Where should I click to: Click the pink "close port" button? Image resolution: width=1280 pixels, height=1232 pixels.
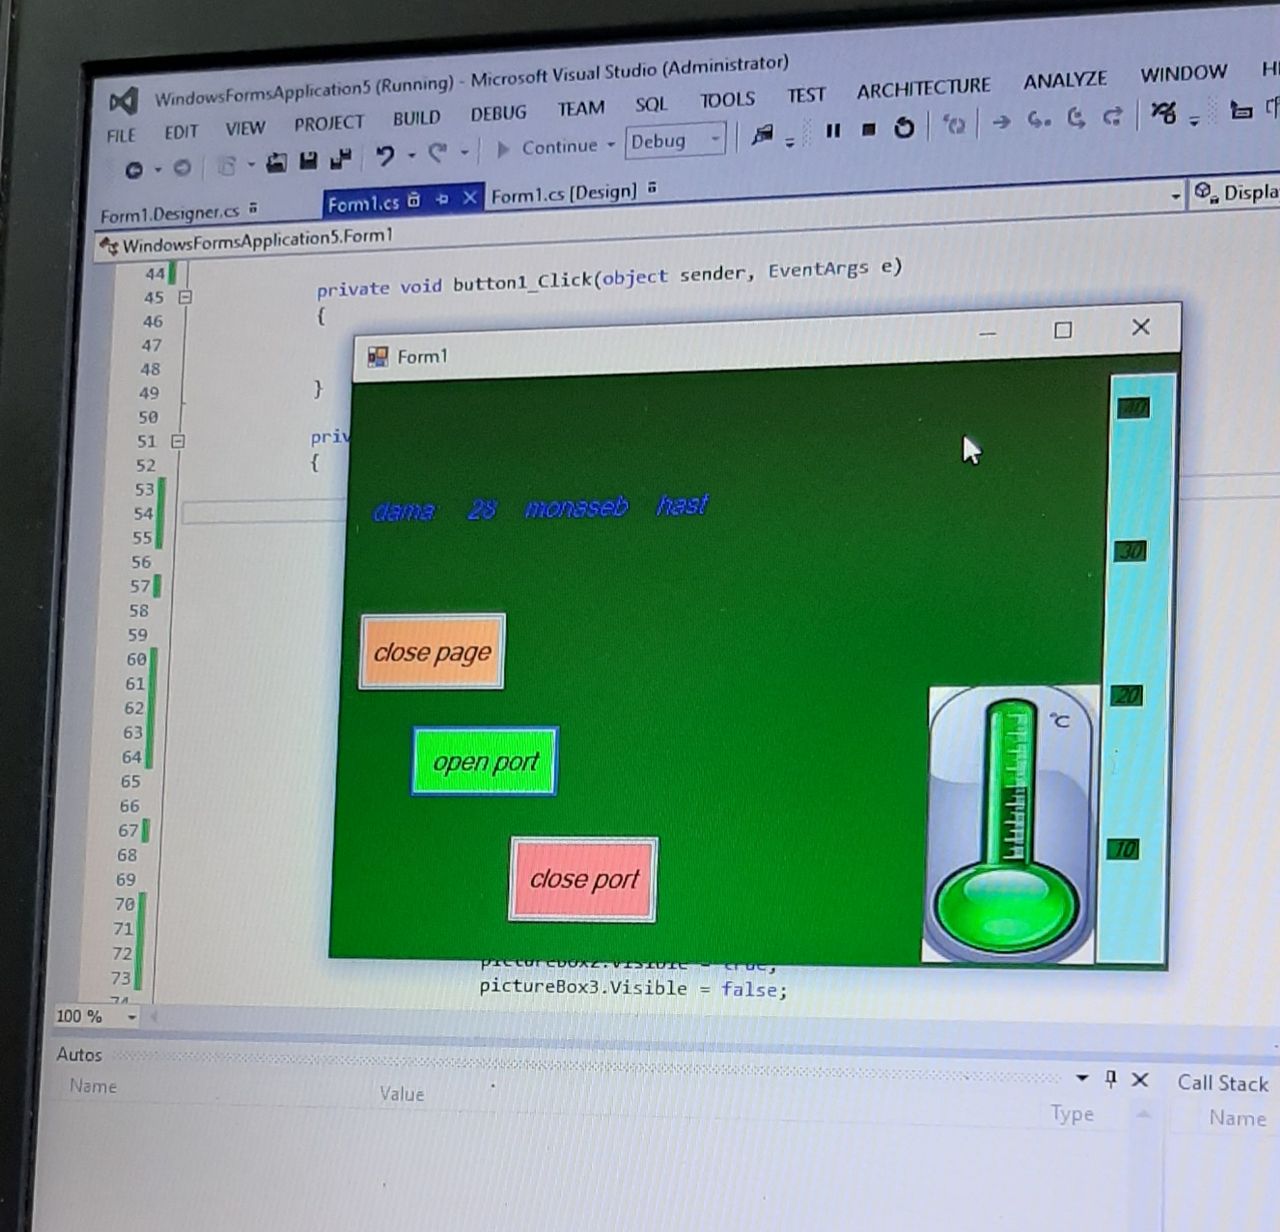[x=584, y=879]
